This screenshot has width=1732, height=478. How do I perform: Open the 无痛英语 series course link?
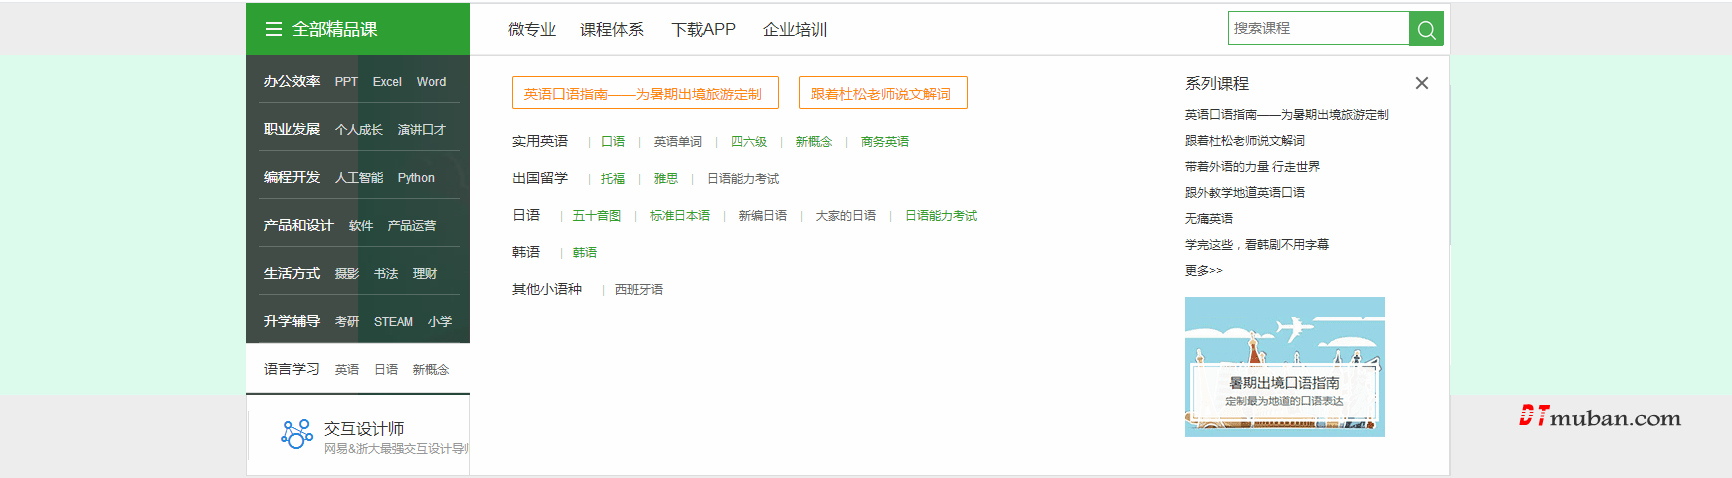pyautogui.click(x=1208, y=218)
